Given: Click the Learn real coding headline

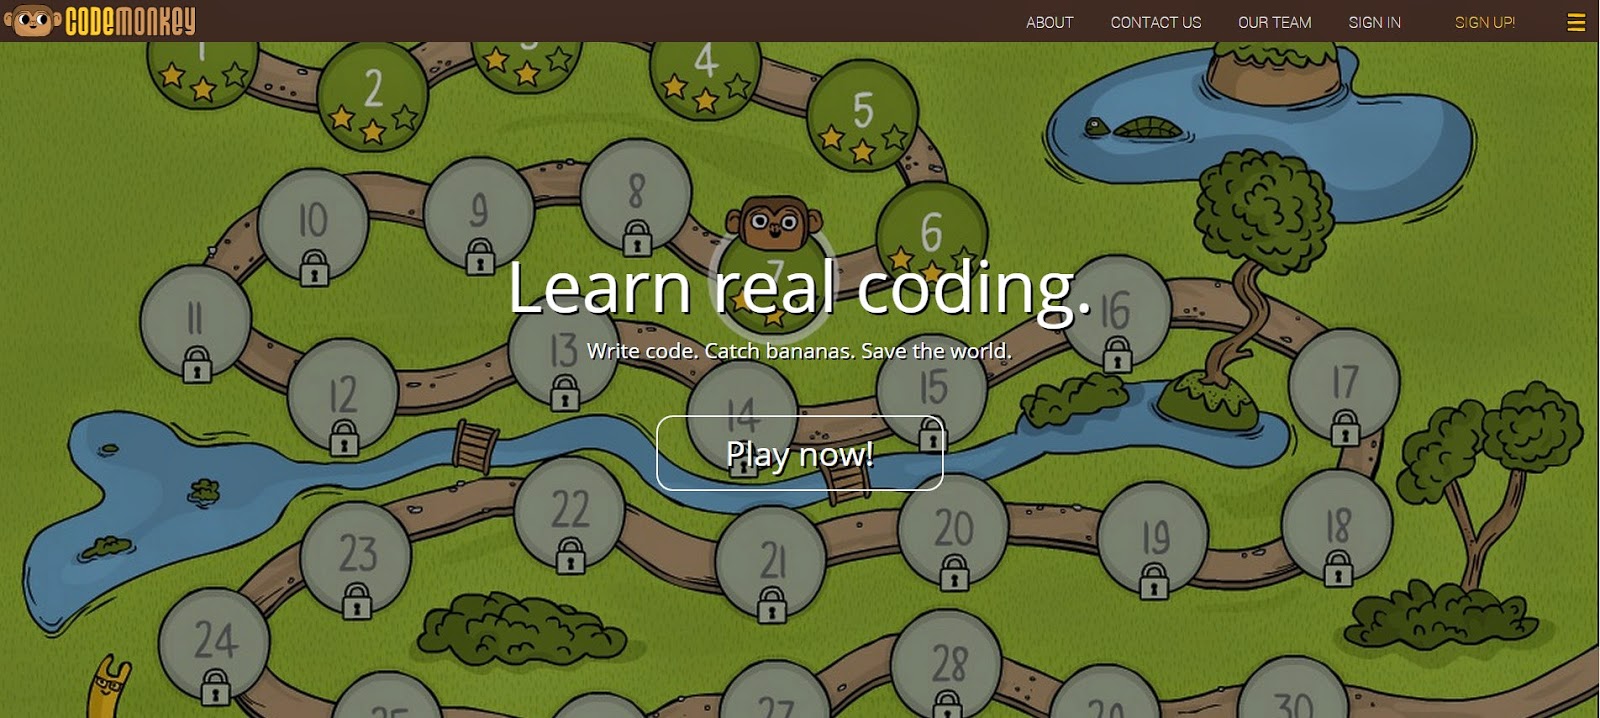Looking at the screenshot, I should [799, 287].
